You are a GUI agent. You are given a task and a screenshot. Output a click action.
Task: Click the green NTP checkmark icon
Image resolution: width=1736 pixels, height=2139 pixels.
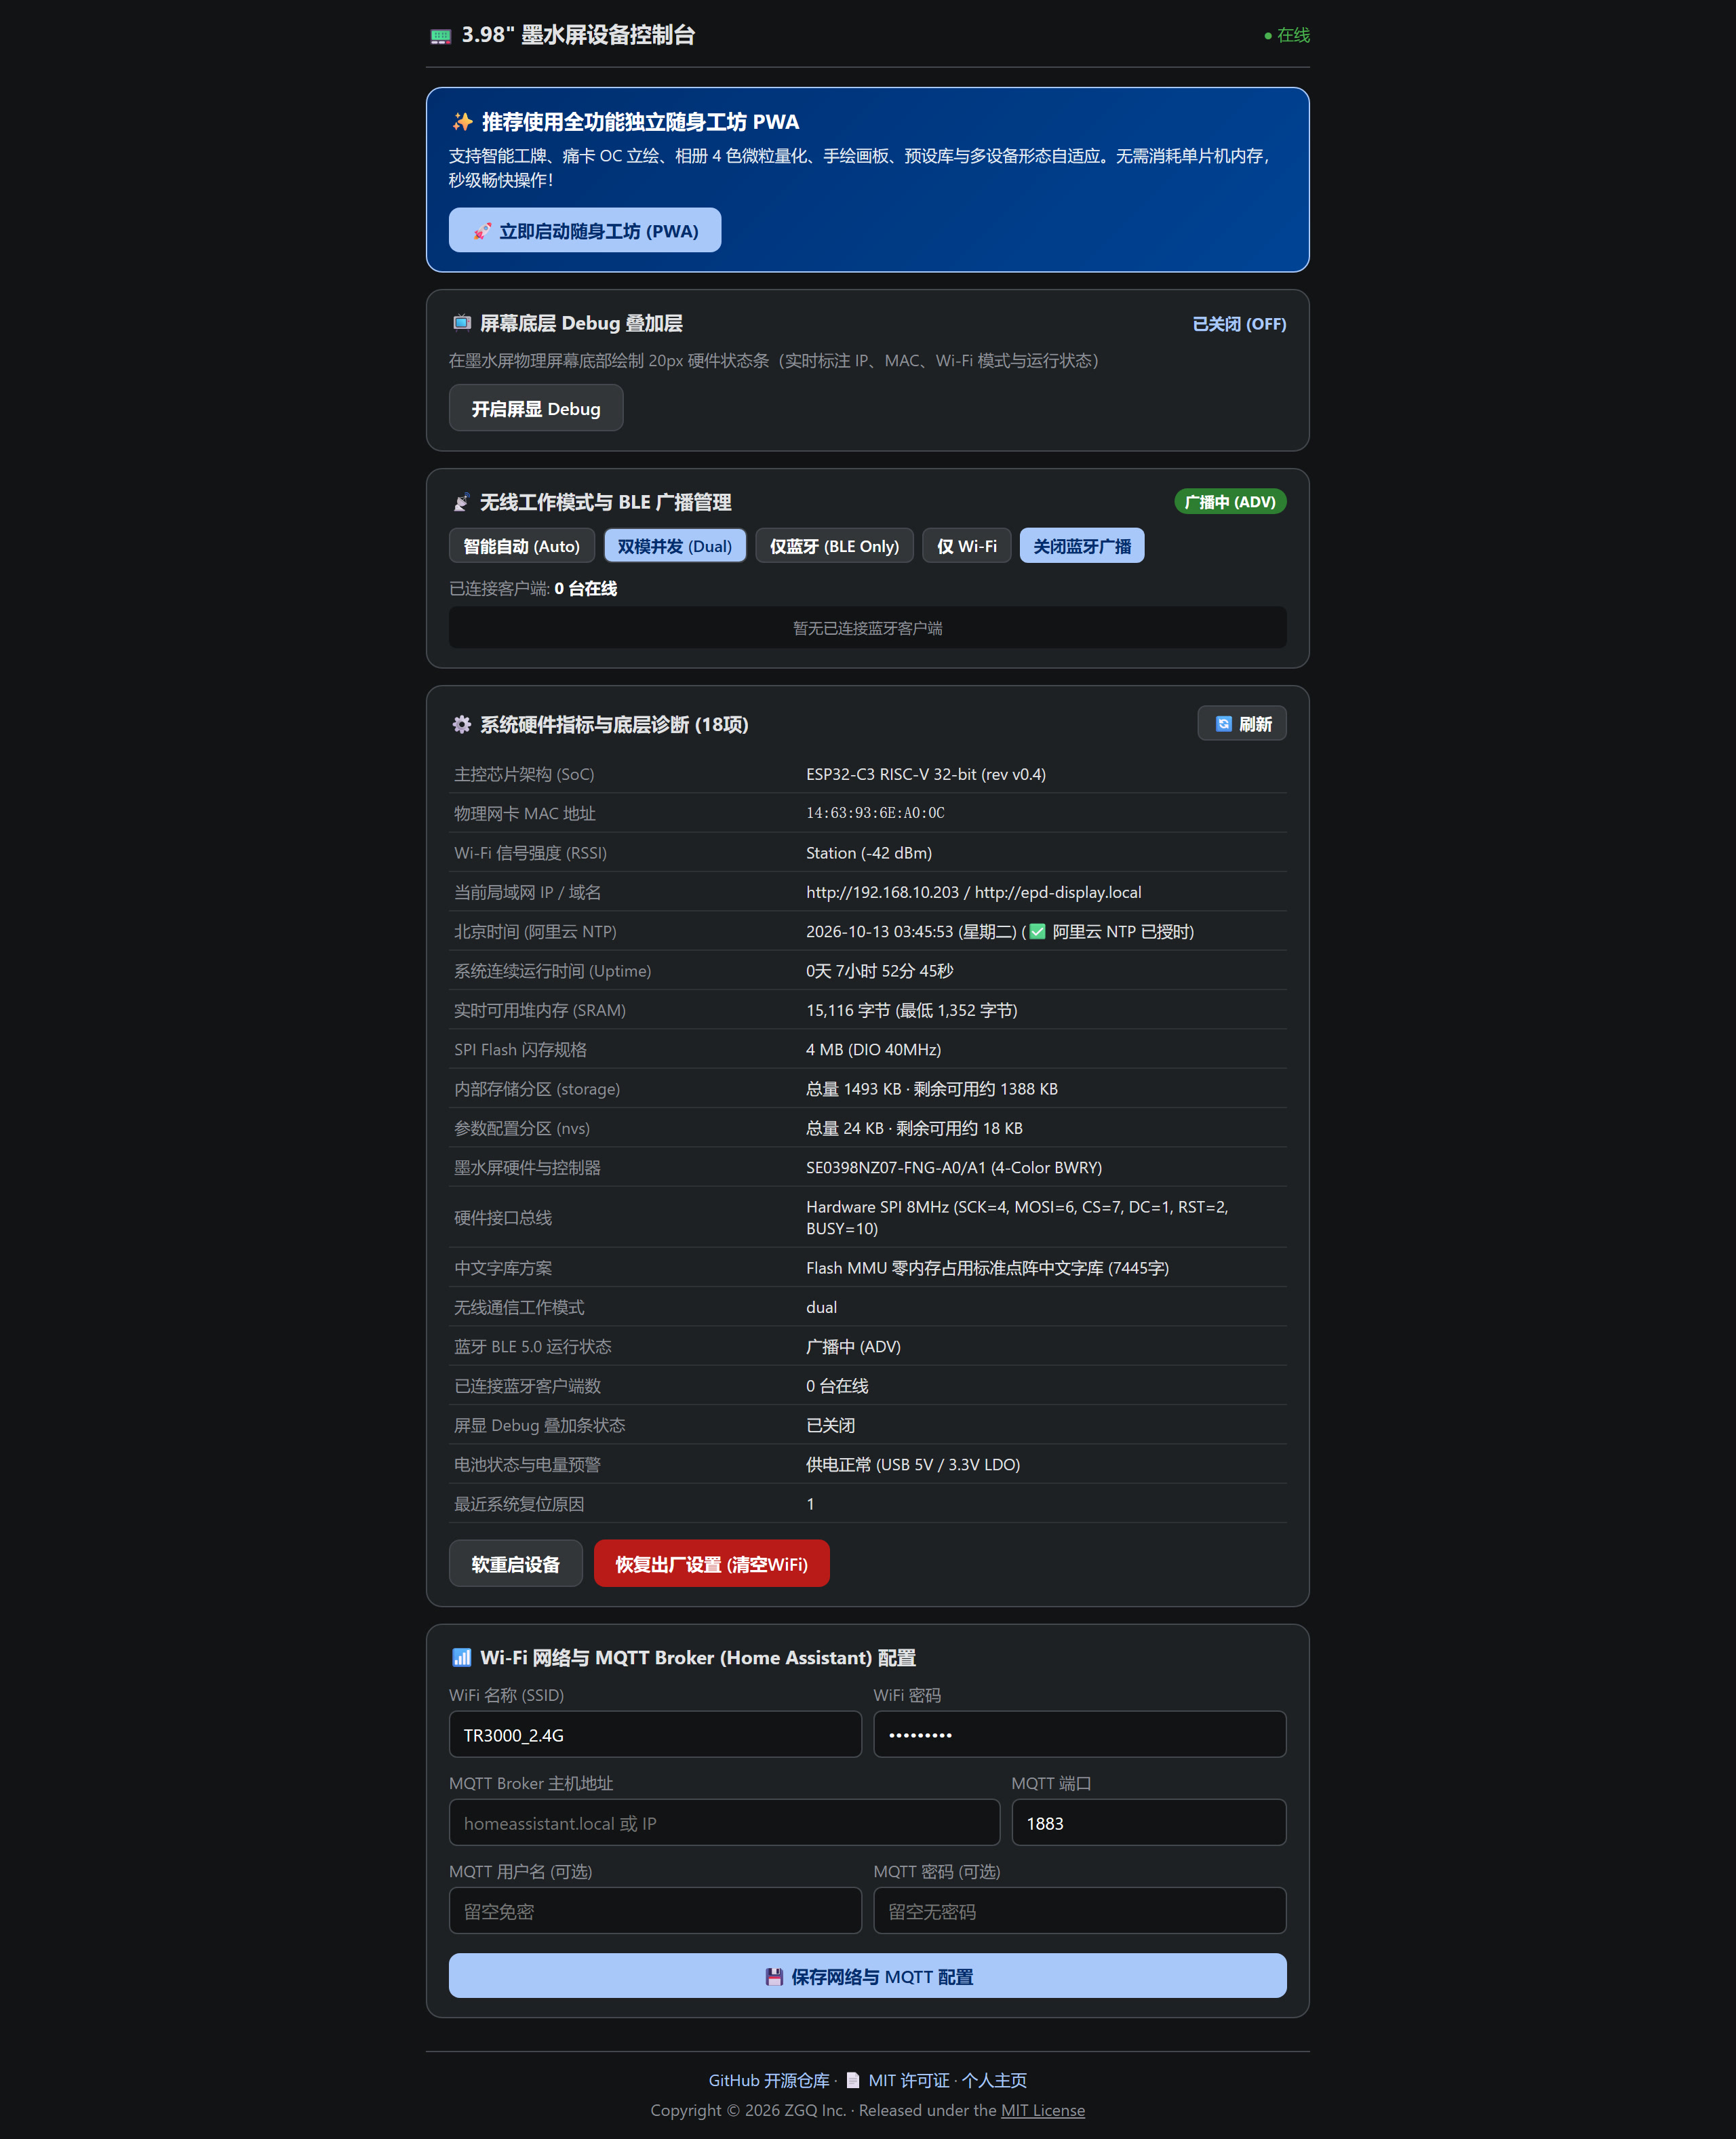[1037, 931]
